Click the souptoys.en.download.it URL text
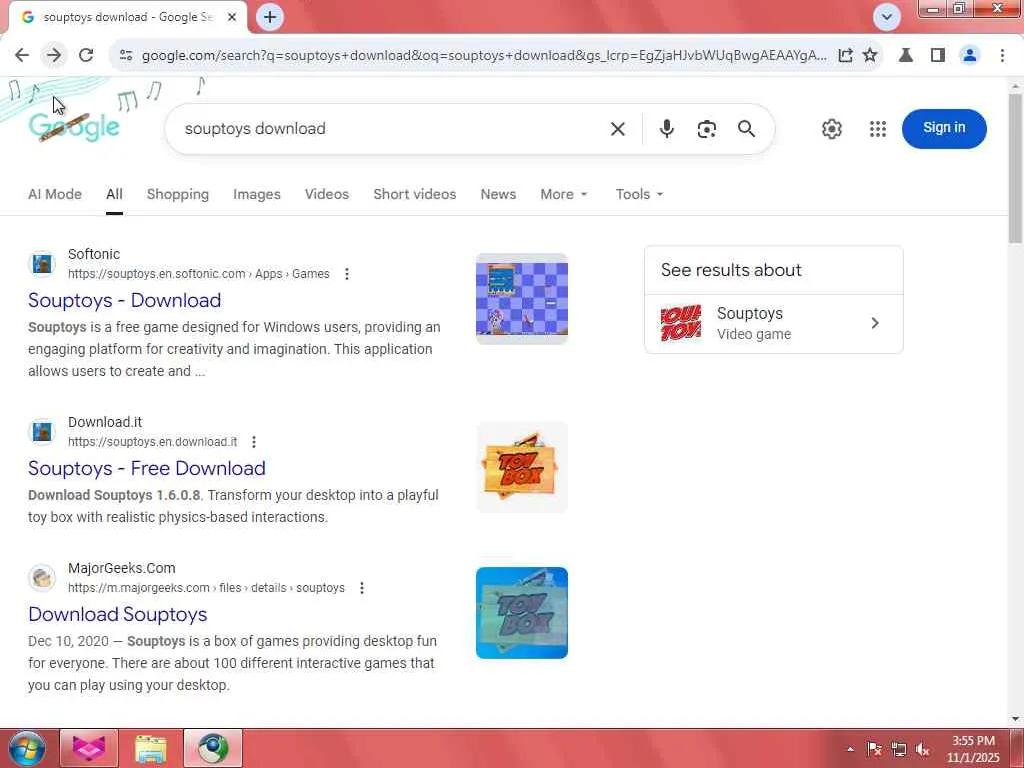The image size is (1024, 768). point(153,442)
